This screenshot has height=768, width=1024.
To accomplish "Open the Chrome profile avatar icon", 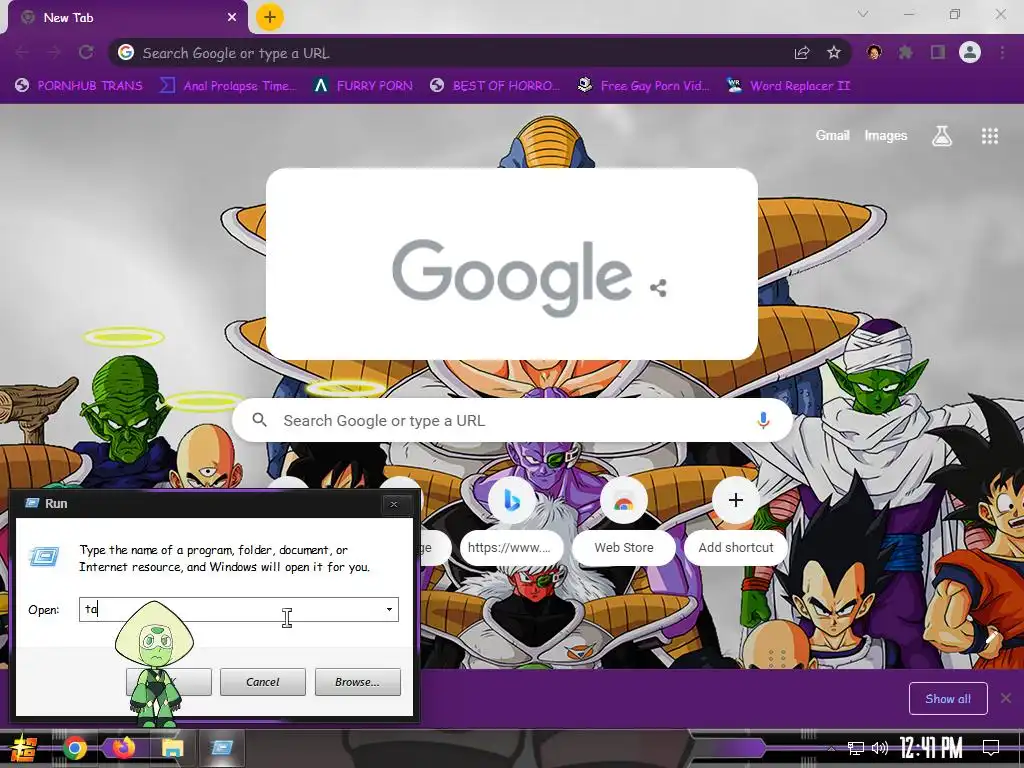I will tap(970, 52).
